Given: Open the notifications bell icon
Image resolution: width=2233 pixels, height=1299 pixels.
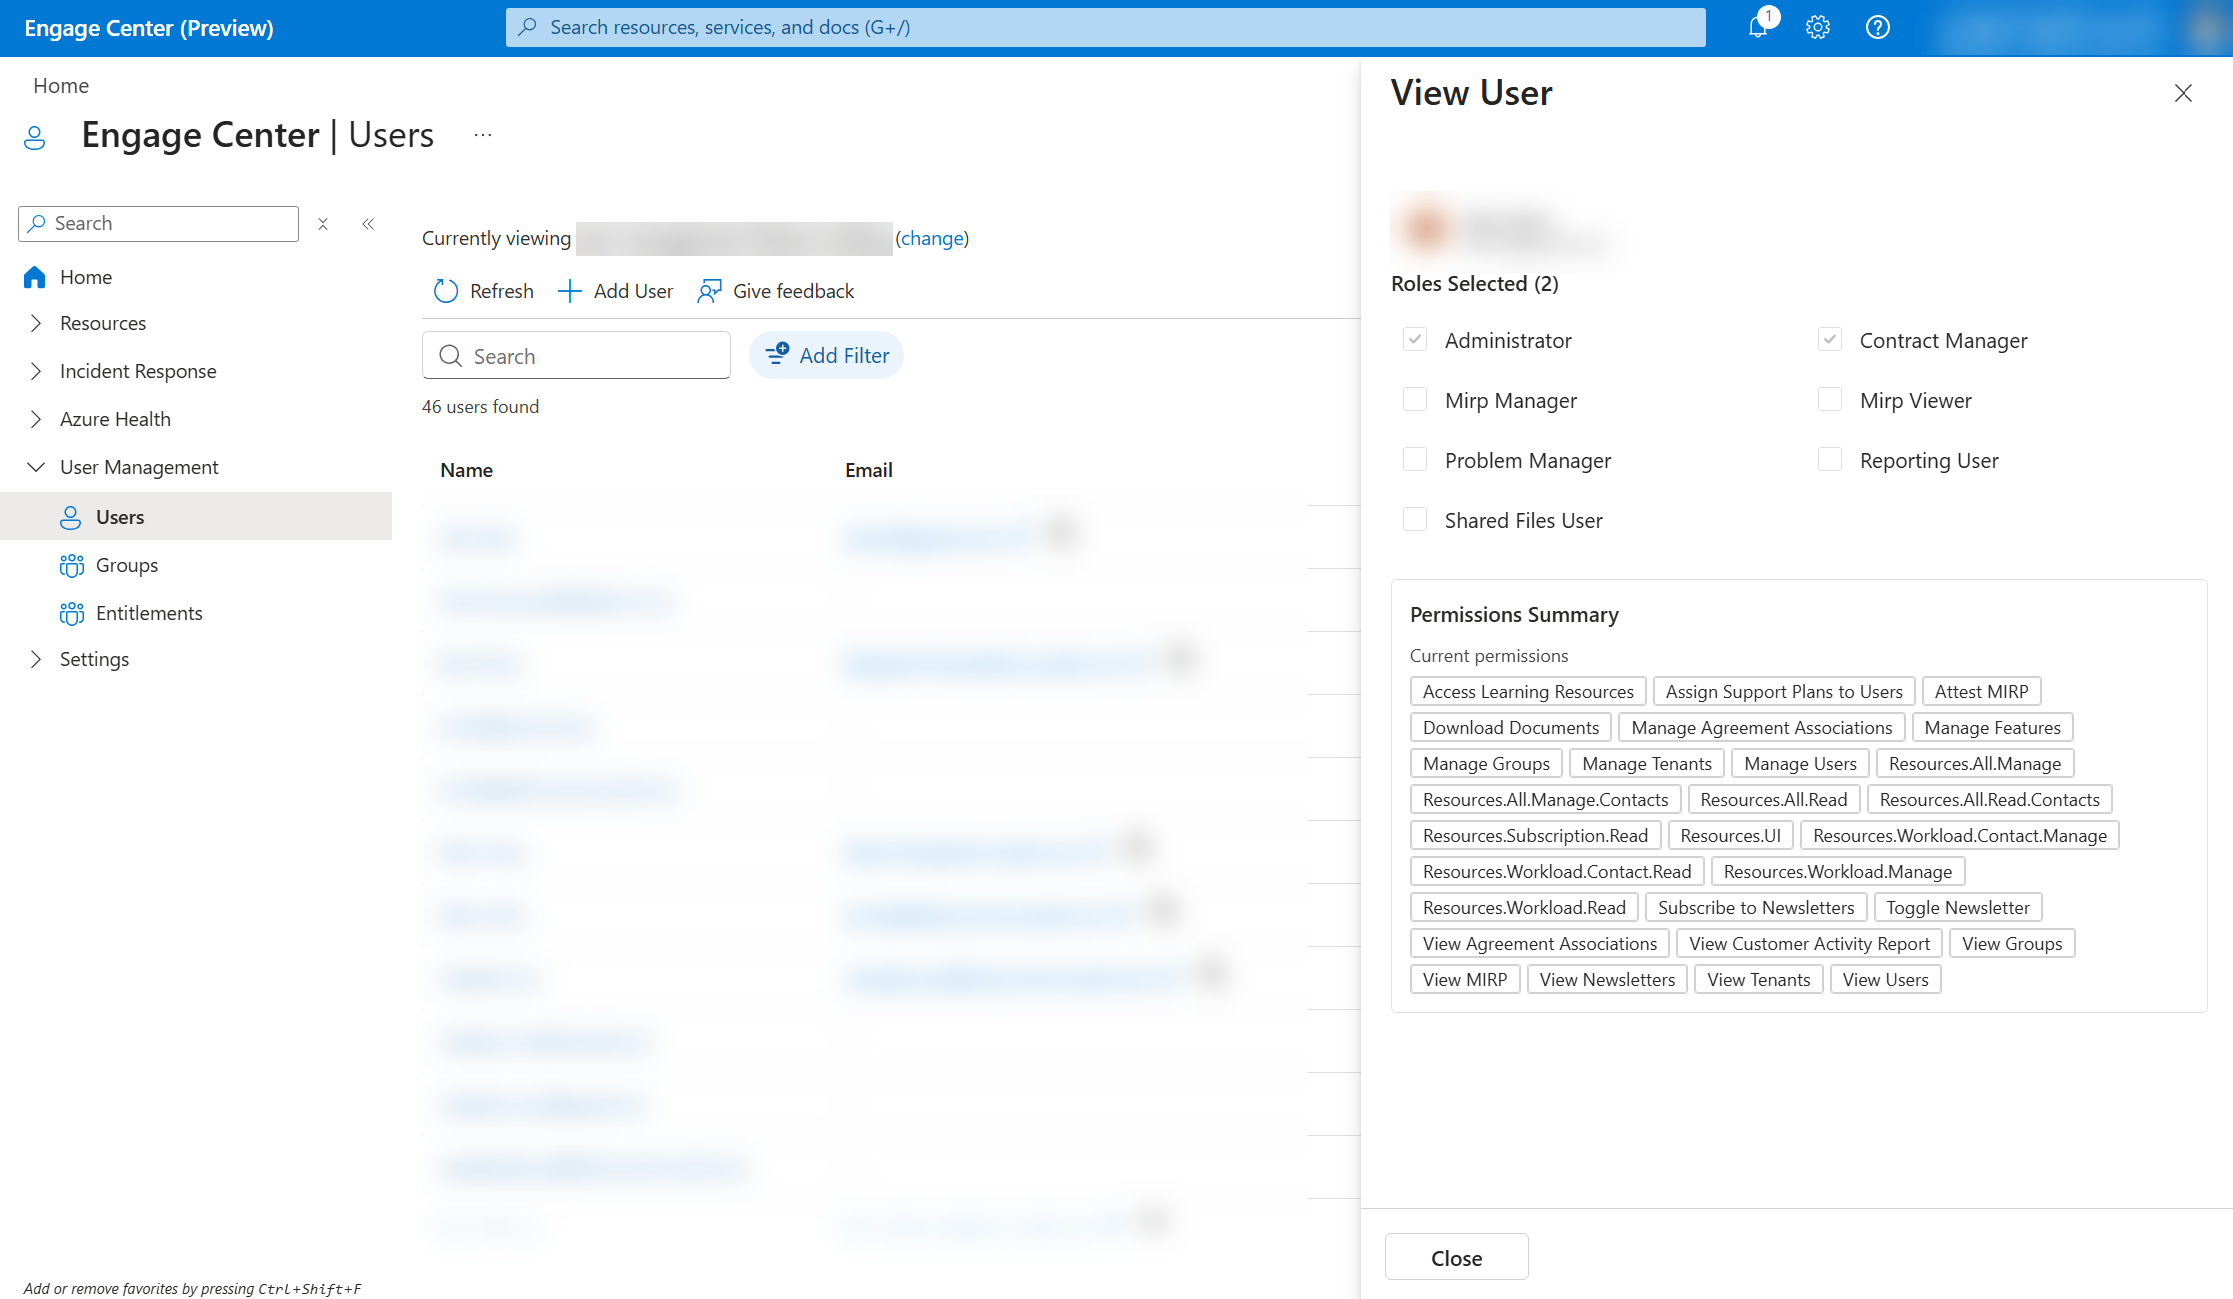Looking at the screenshot, I should pos(1757,27).
